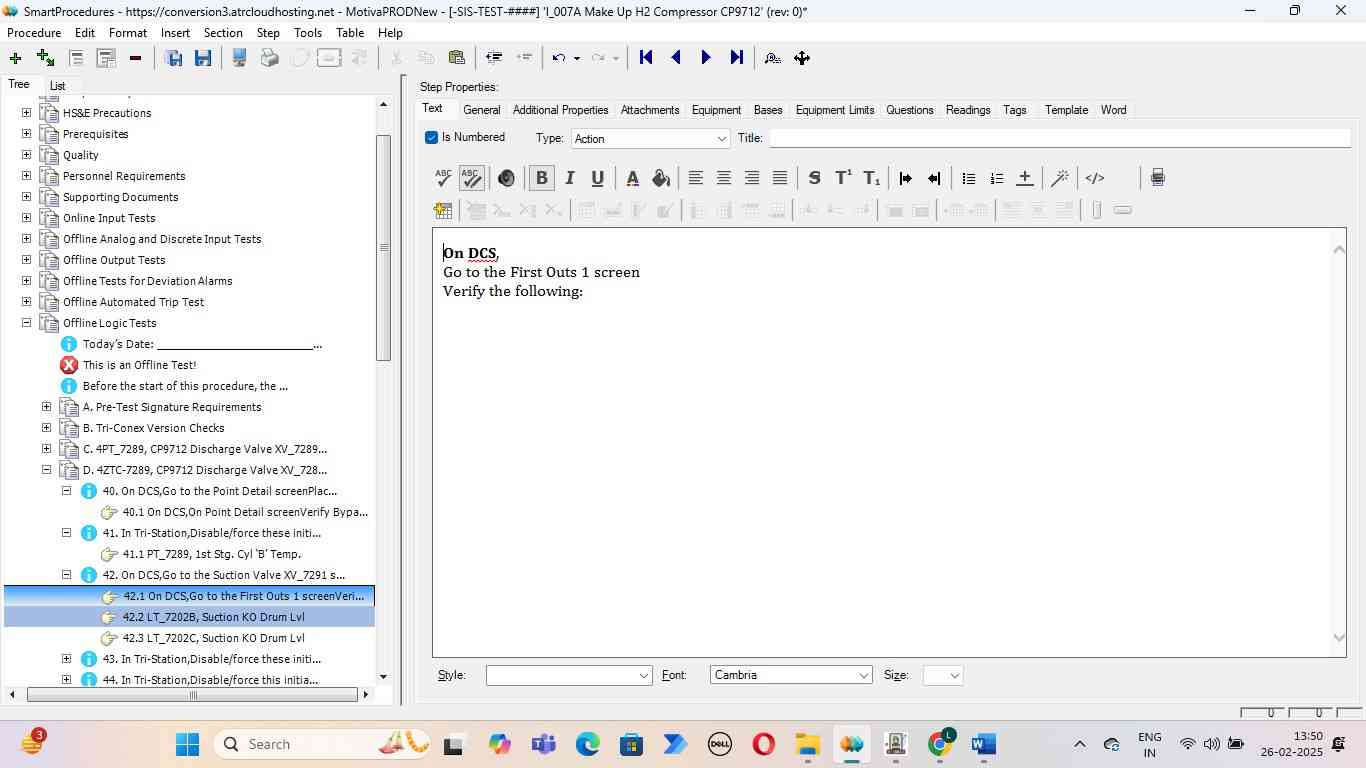Click the insert table icon
This screenshot has width=1366, height=768.
coord(443,210)
